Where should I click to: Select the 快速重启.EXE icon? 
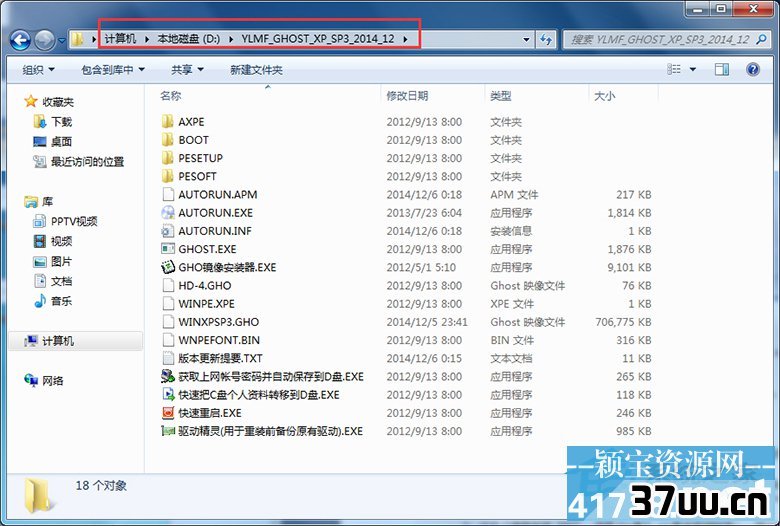pyautogui.click(x=168, y=413)
